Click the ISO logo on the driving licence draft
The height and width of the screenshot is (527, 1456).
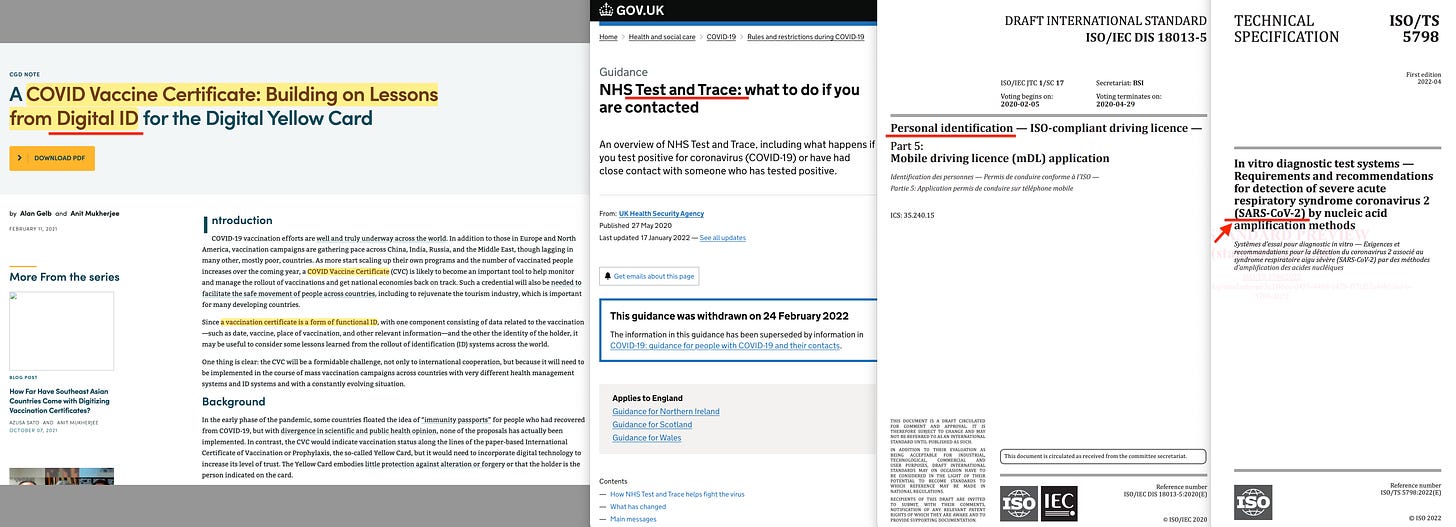(1019, 503)
